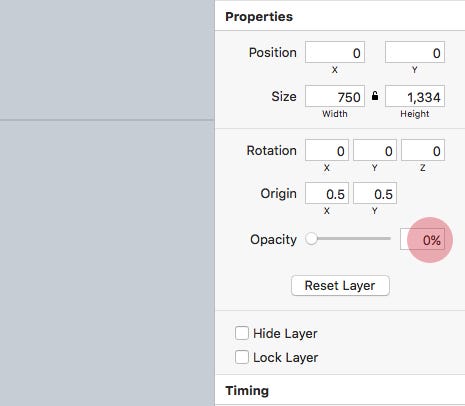Select the Size Width field showing 750
465x406 pixels.
coord(335,96)
